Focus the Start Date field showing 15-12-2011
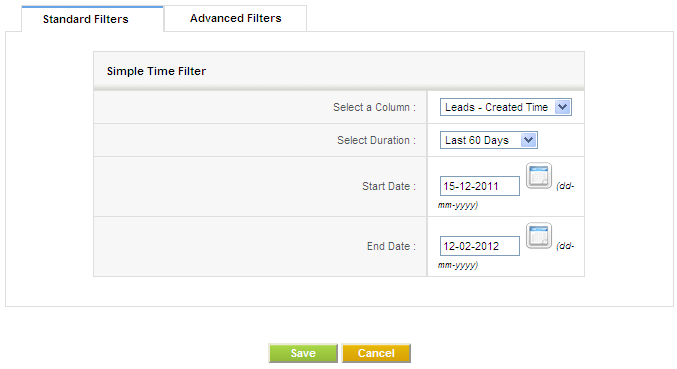 click(x=480, y=186)
